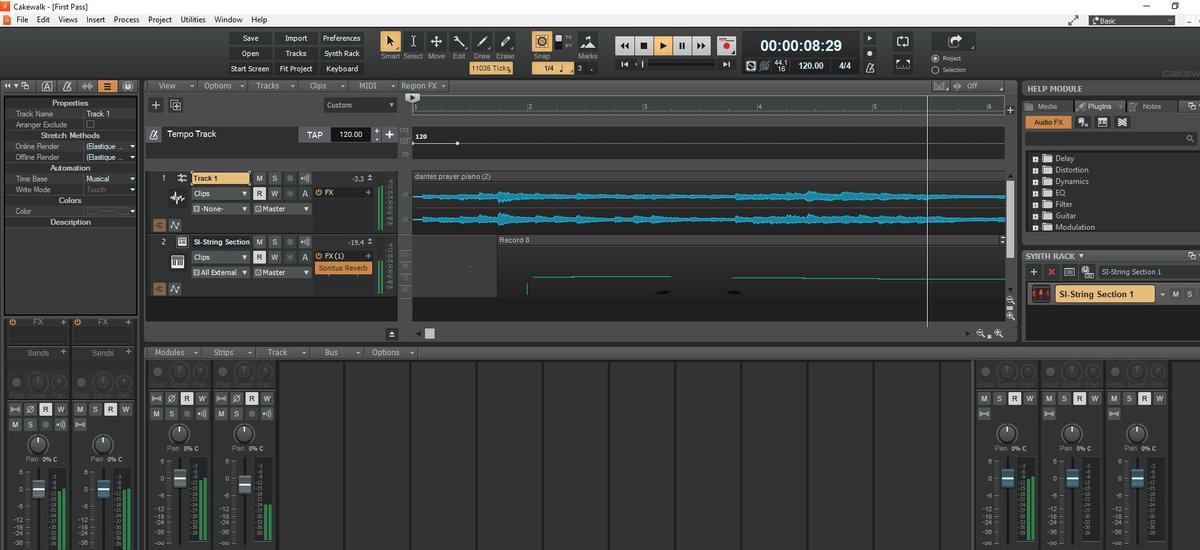Expand the Dynamics plugin folder
Viewport: 1200px width, 550px height.
tap(1036, 182)
